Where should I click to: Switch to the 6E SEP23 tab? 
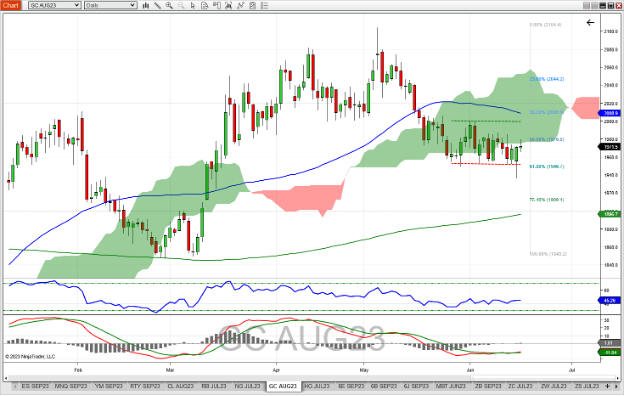point(351,386)
